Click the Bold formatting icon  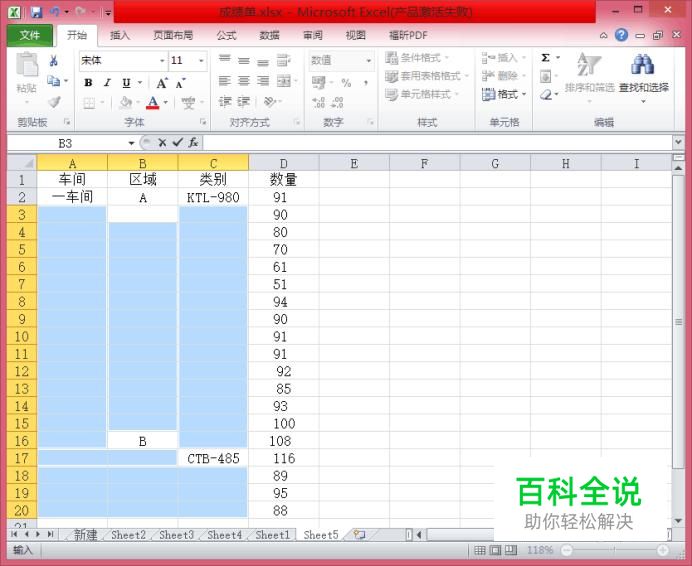click(88, 83)
